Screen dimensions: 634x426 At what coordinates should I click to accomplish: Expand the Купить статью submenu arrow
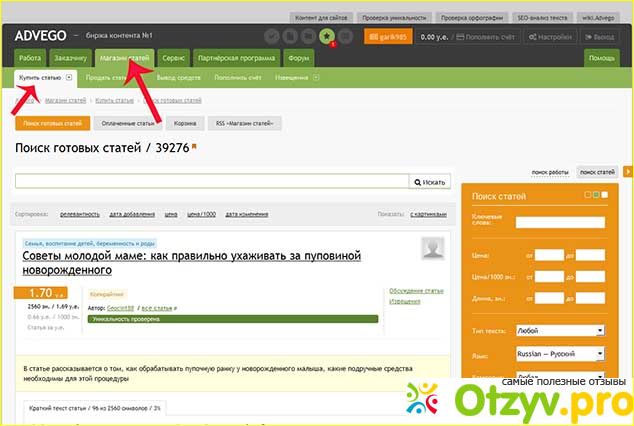(69, 77)
